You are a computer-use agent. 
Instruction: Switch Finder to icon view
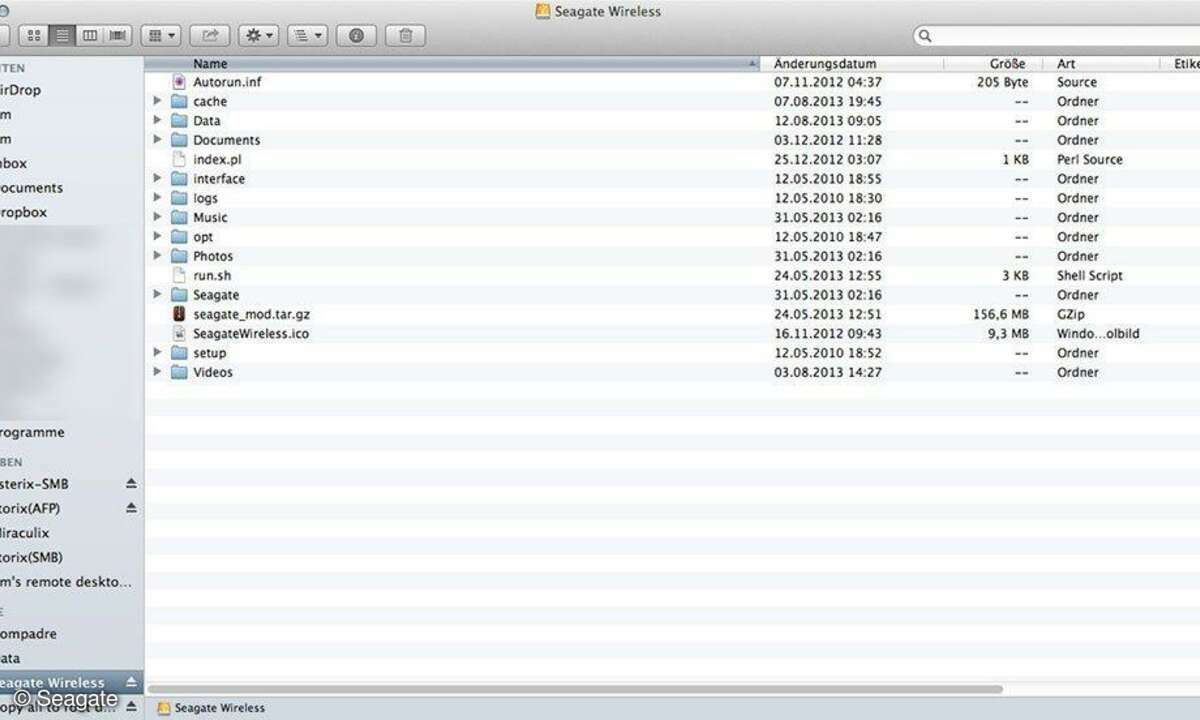point(34,36)
